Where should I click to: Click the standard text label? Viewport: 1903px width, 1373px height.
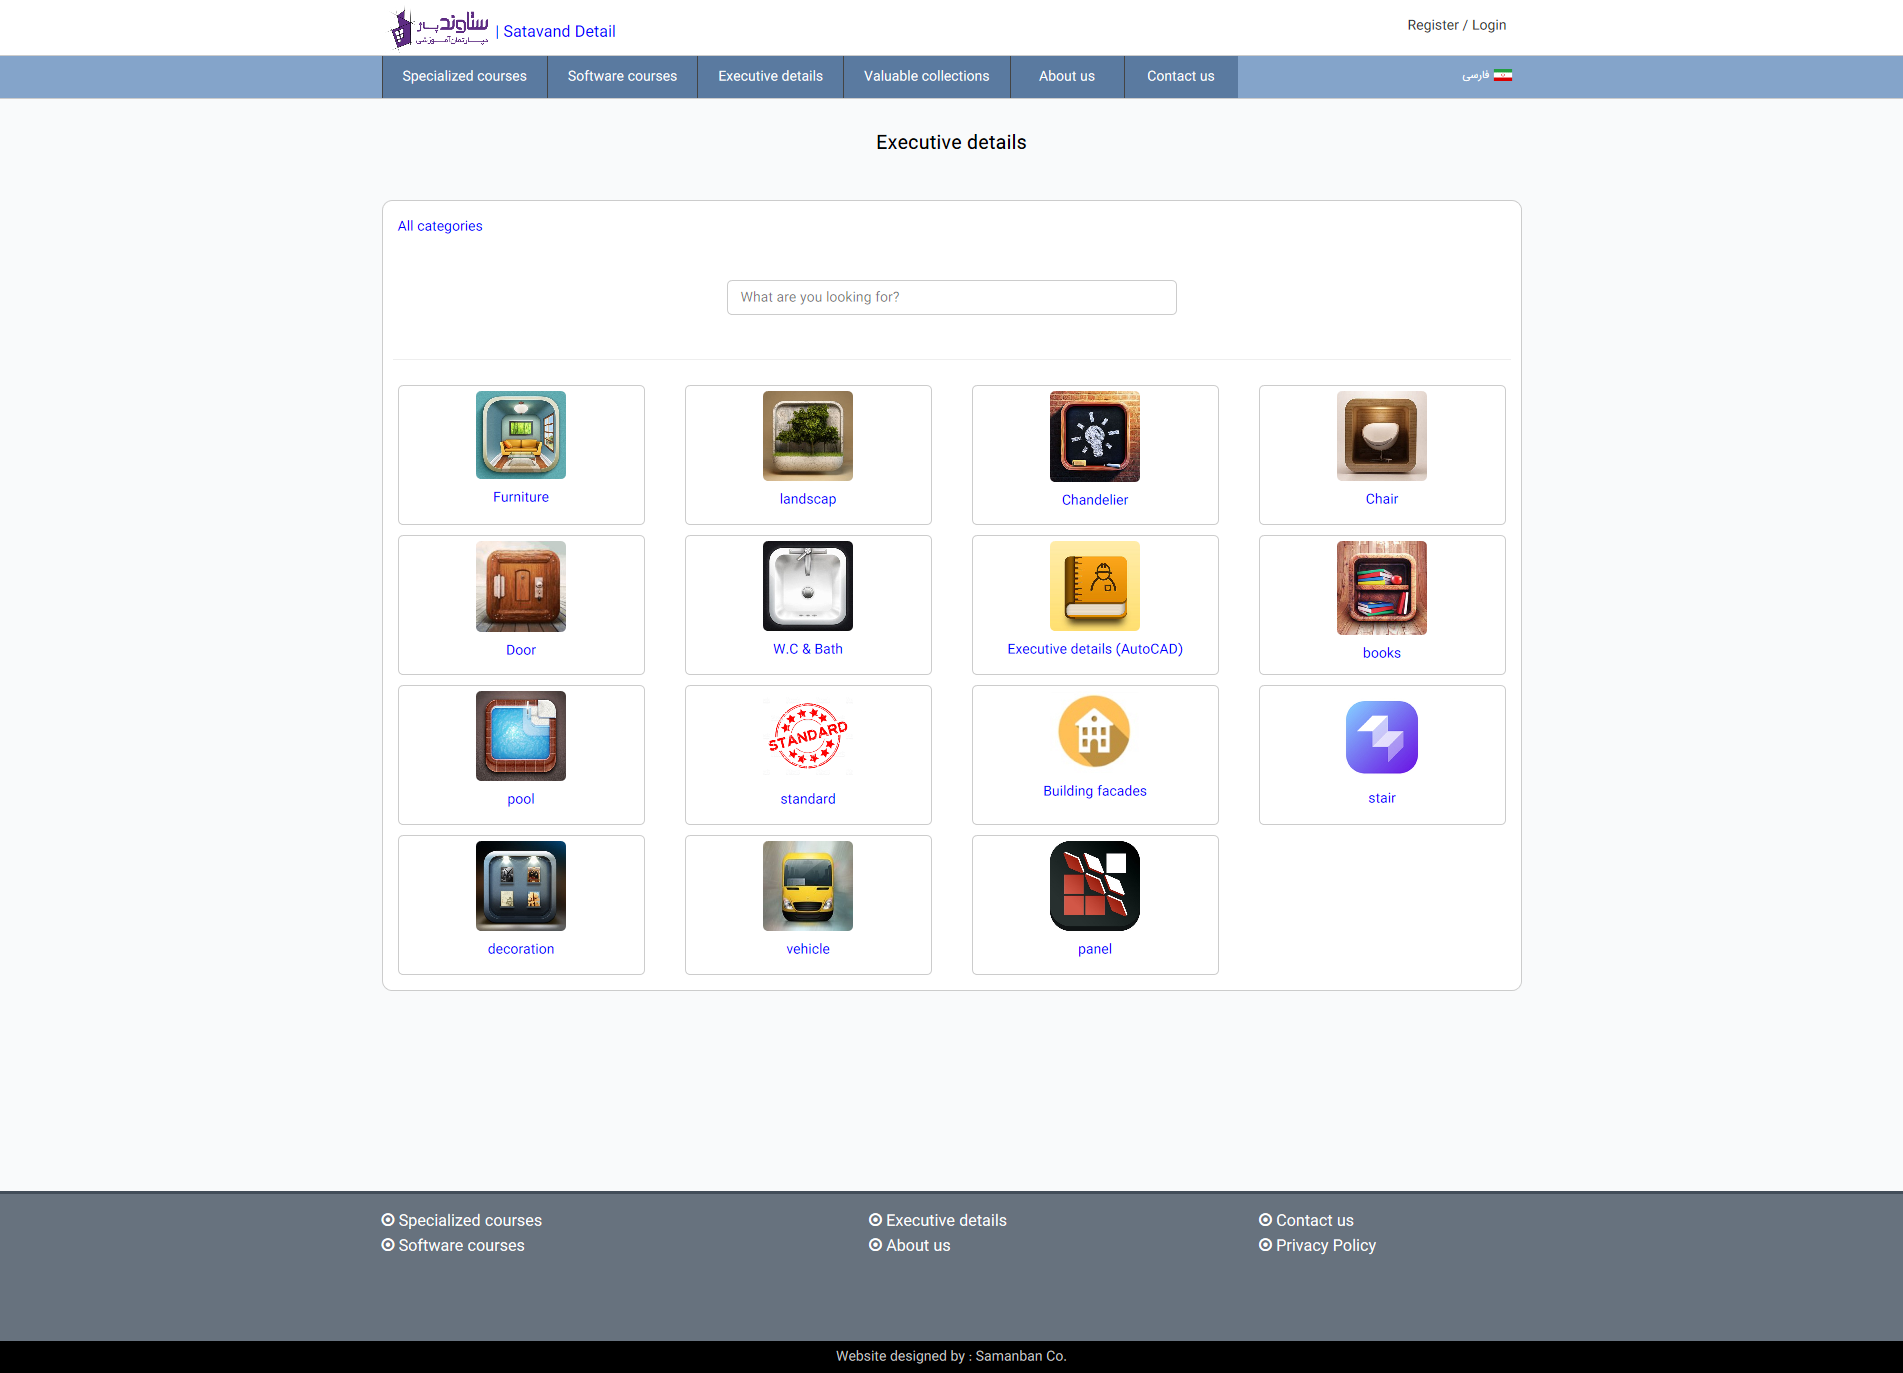[x=808, y=799]
